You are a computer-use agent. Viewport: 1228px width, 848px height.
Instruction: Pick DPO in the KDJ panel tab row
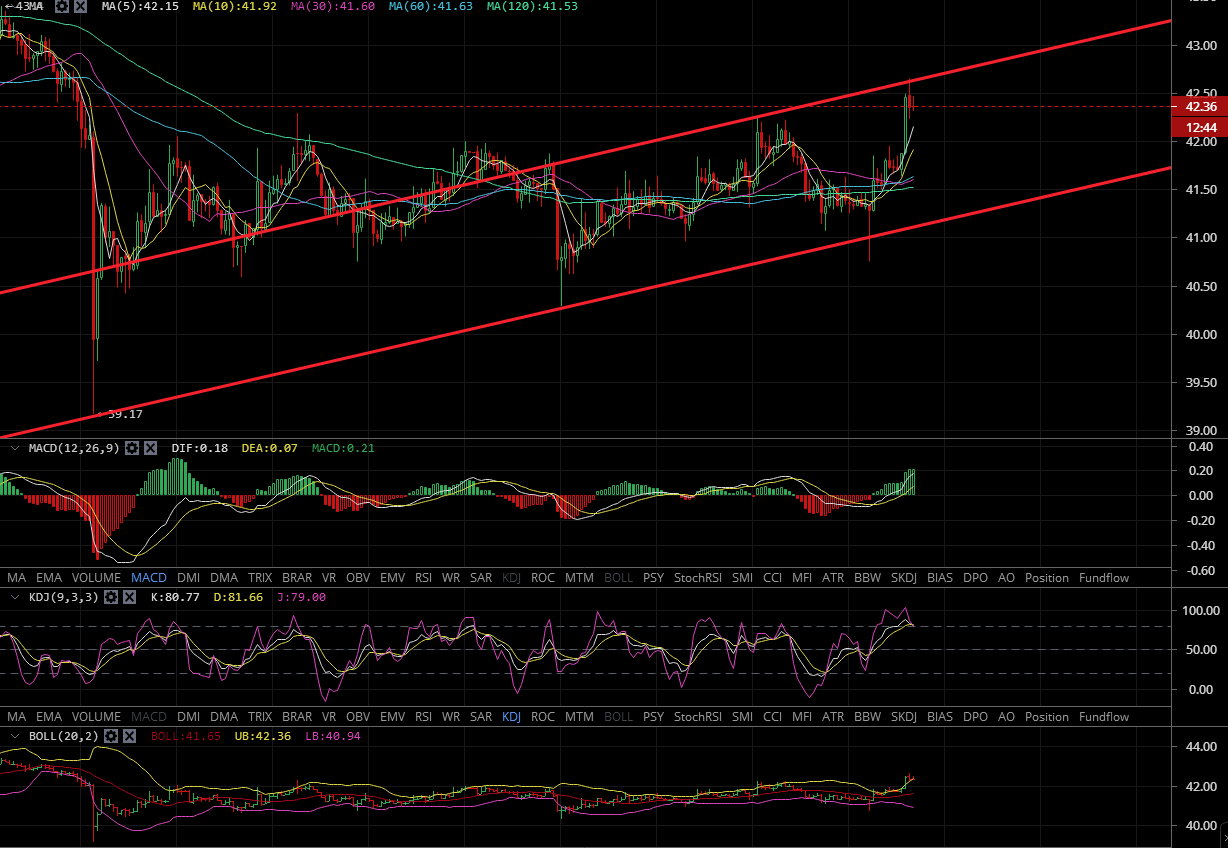click(x=975, y=717)
